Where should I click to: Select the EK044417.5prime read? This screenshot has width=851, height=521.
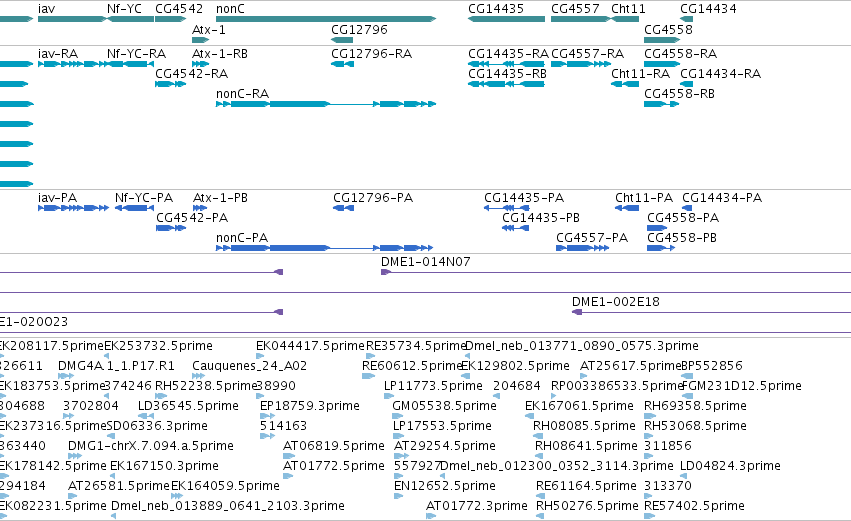click(310, 346)
